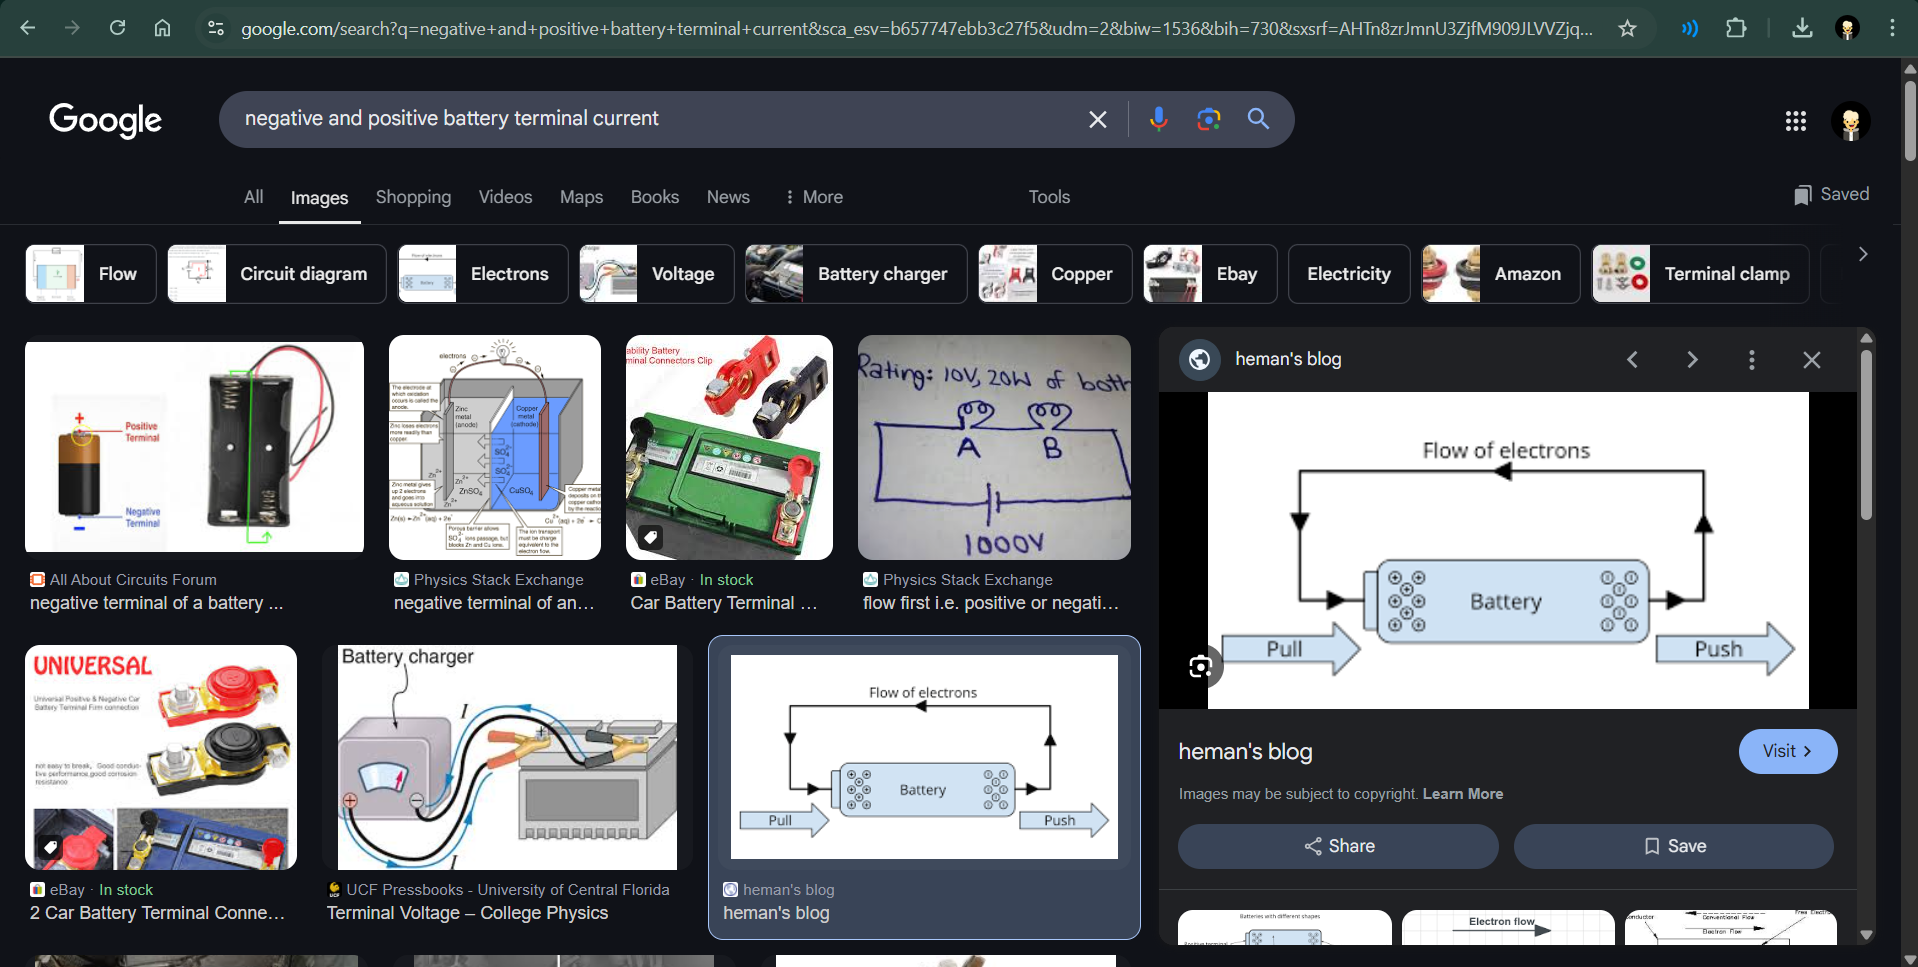Switch to the Videos tab
The height and width of the screenshot is (967, 1918).
505,197
